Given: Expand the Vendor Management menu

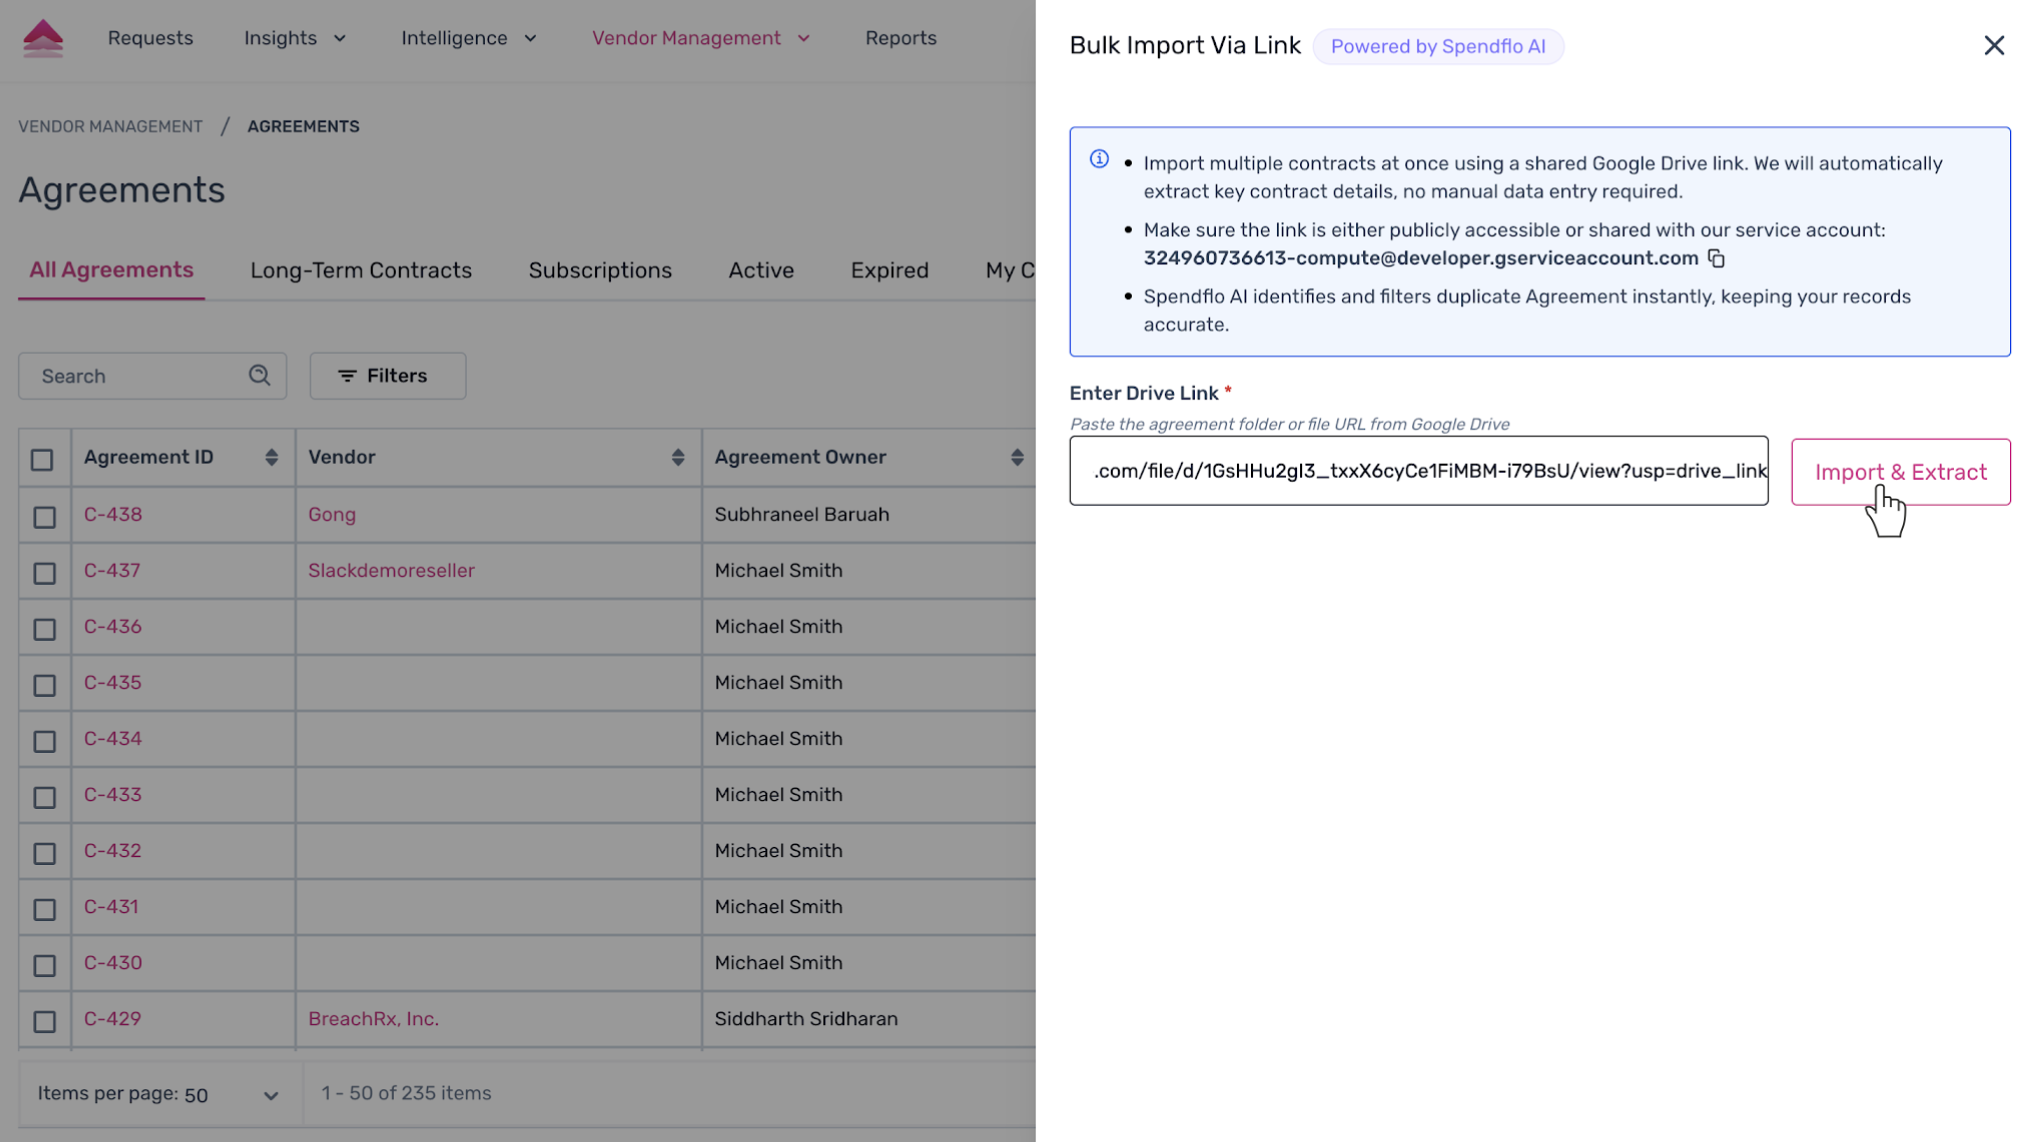Looking at the screenshot, I should point(701,38).
